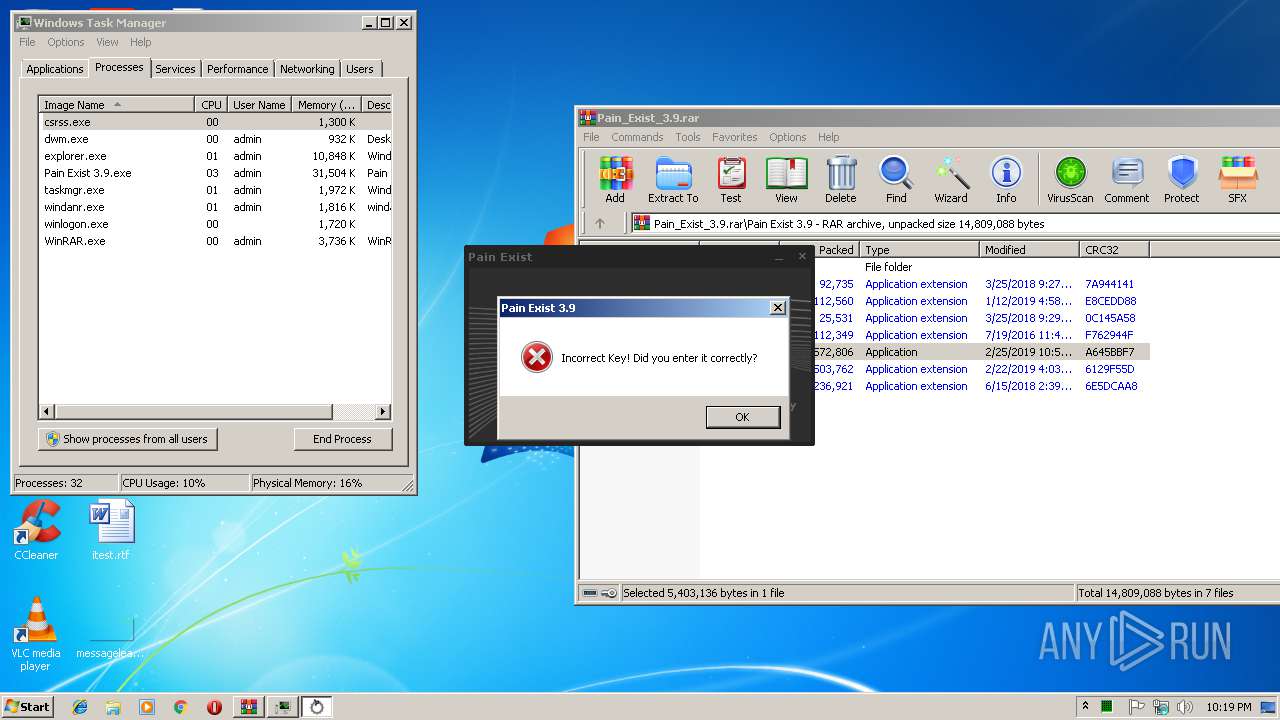The height and width of the screenshot is (720, 1280).
Task: Click WinRAR Add toolbar icon
Action: [615, 180]
